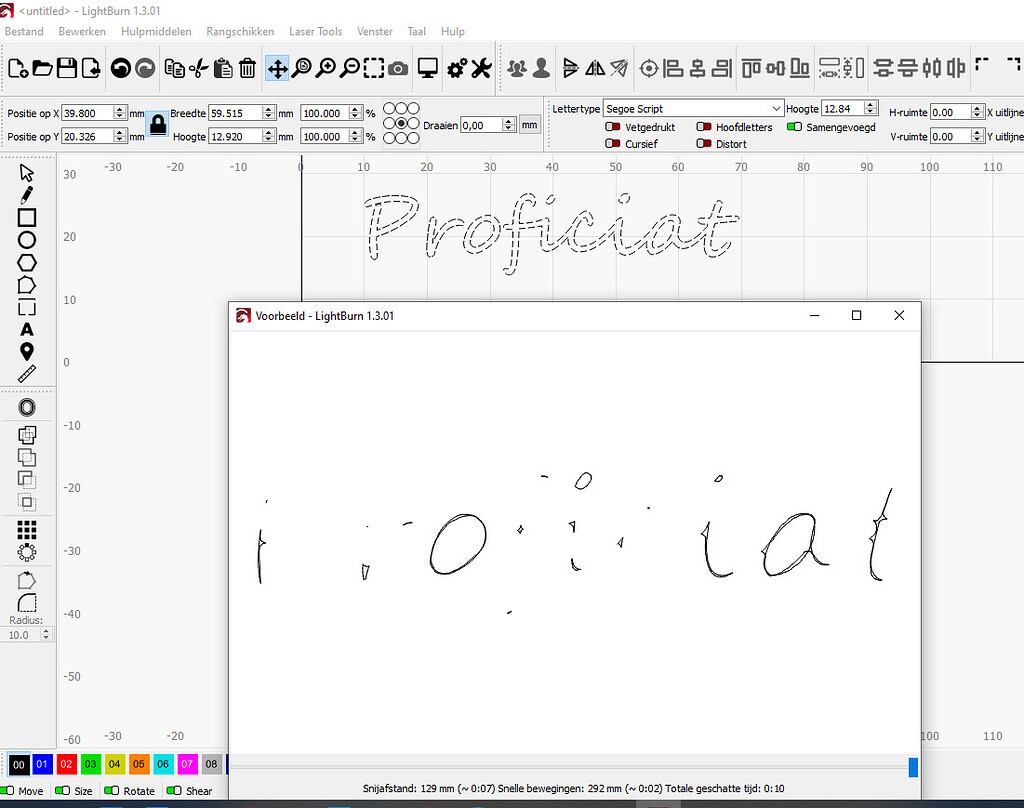Select the Zoom in magnifier icon
This screenshot has height=808, width=1024.
click(x=325, y=68)
